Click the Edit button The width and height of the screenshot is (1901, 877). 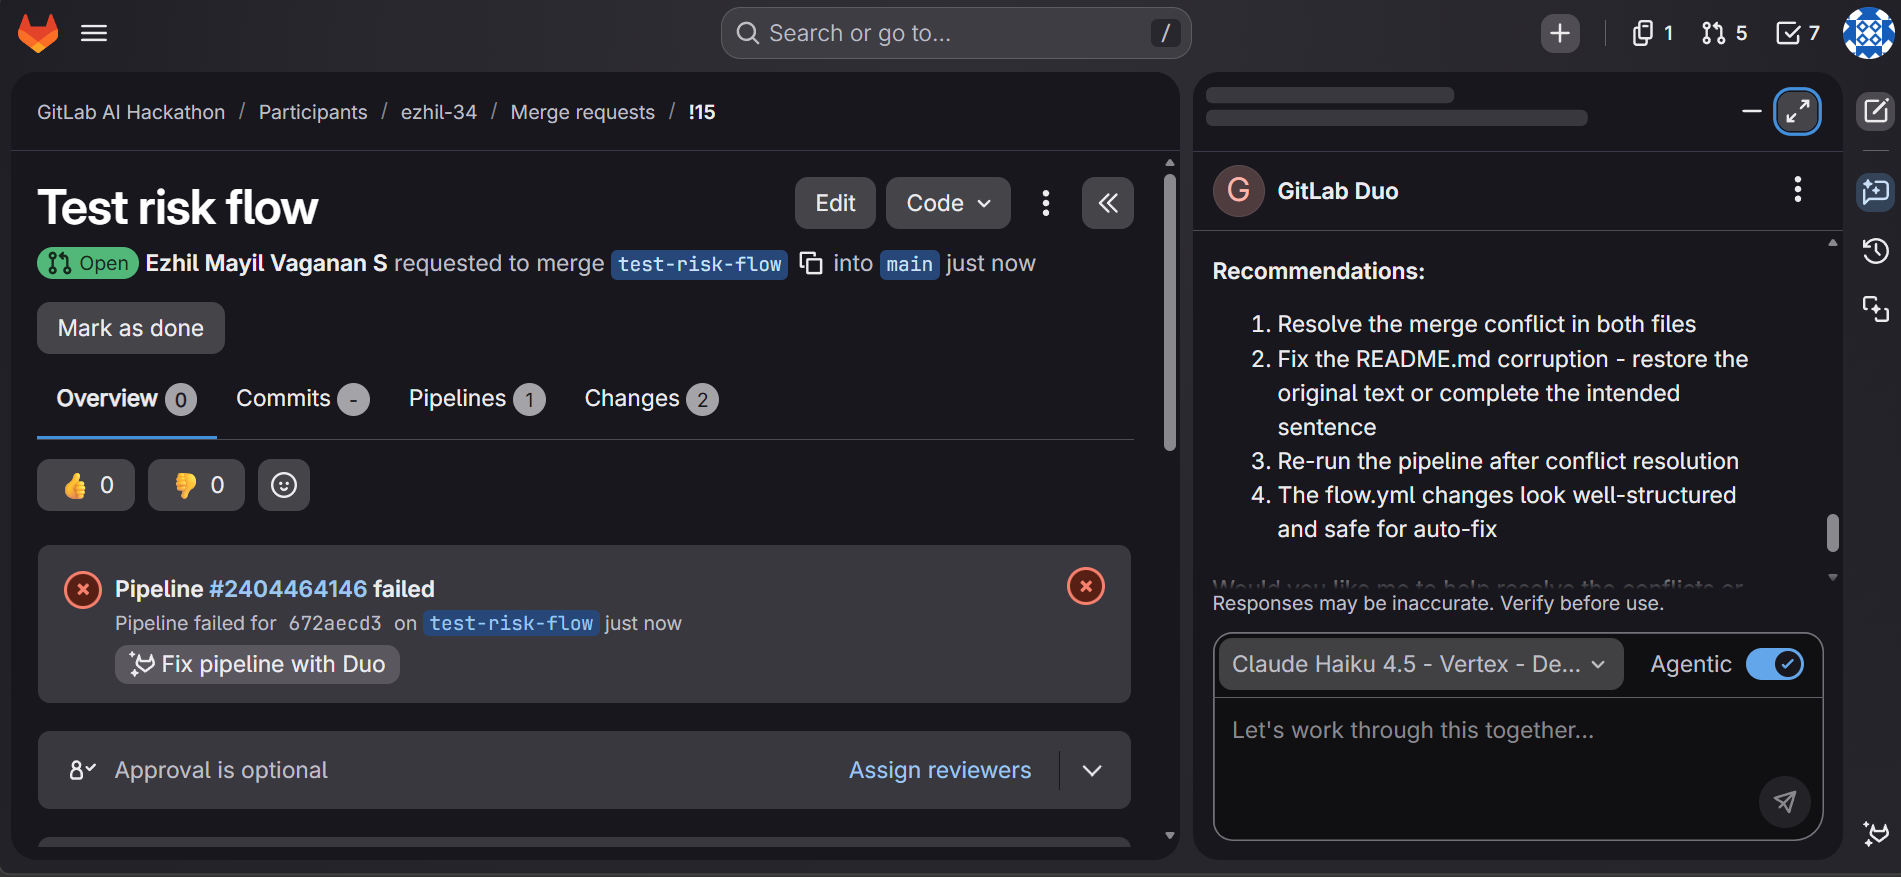835,203
